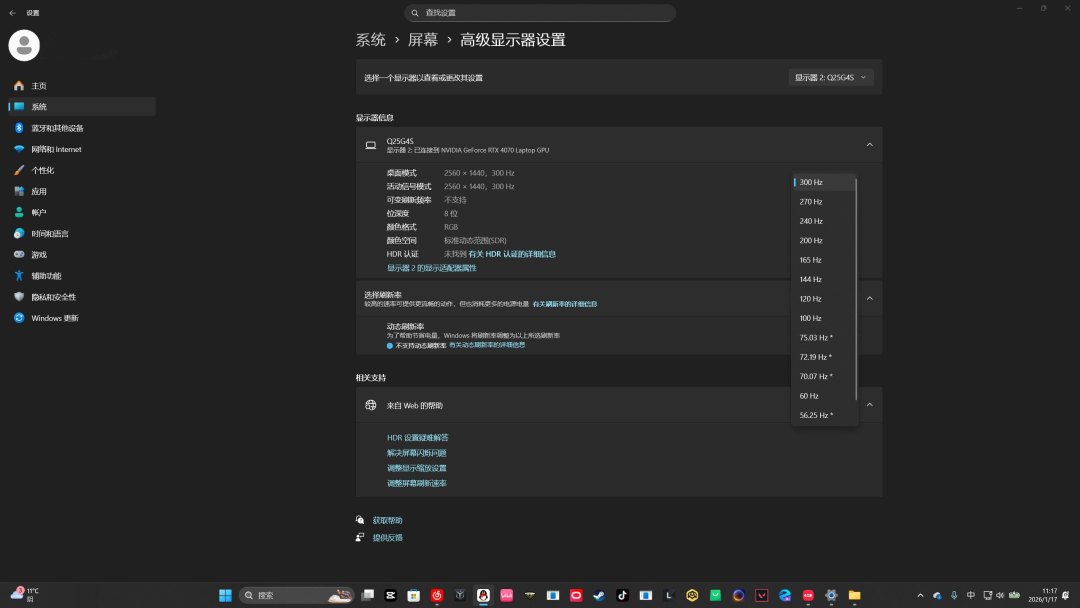
Task: Open 主页 in the settings sidebar
Action: point(81,85)
